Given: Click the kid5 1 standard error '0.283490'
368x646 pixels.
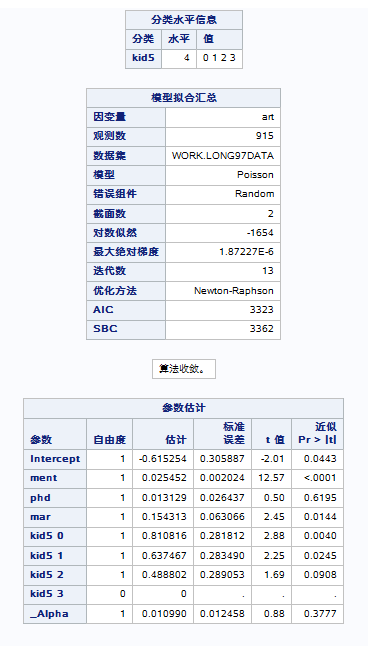Looking at the screenshot, I should click(x=222, y=556).
